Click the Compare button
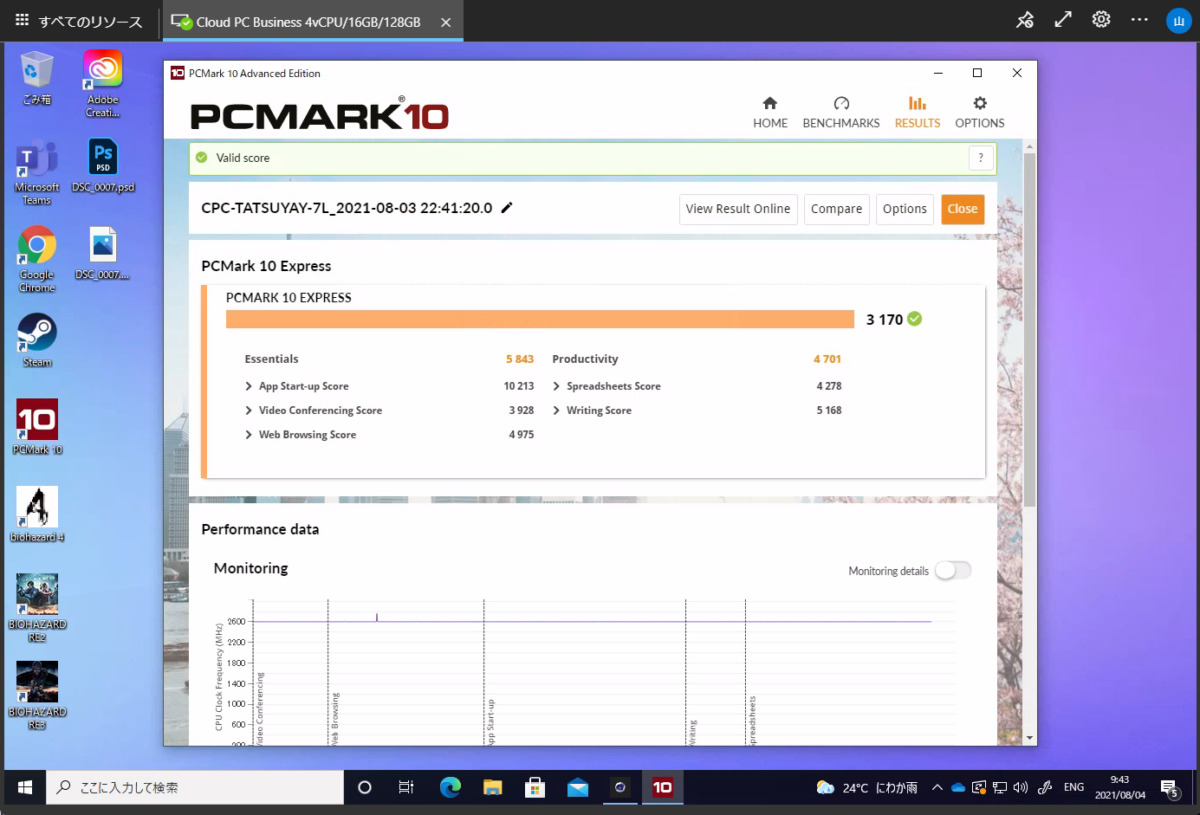The image size is (1200, 815). click(x=836, y=209)
